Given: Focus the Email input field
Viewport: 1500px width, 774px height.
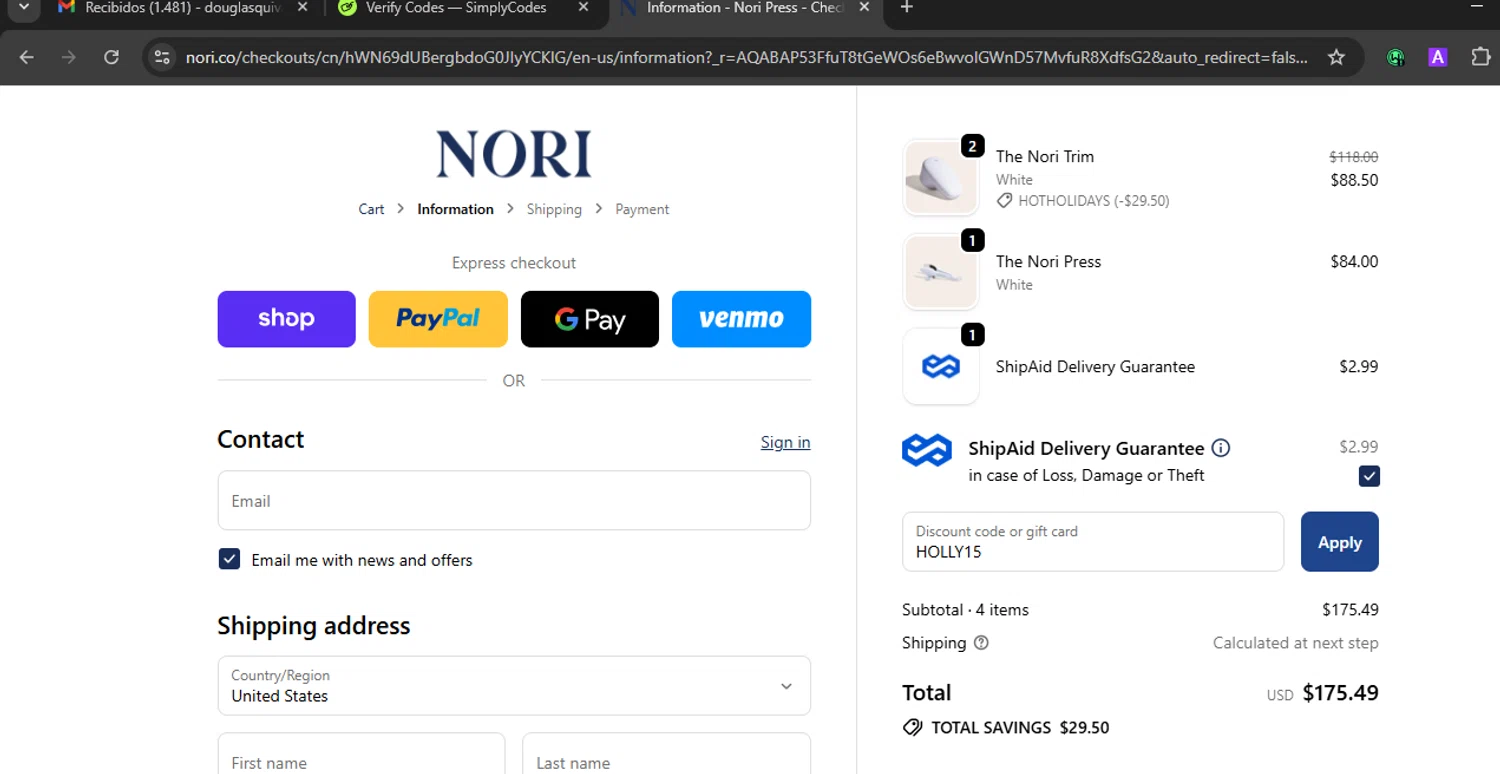Looking at the screenshot, I should [x=514, y=500].
